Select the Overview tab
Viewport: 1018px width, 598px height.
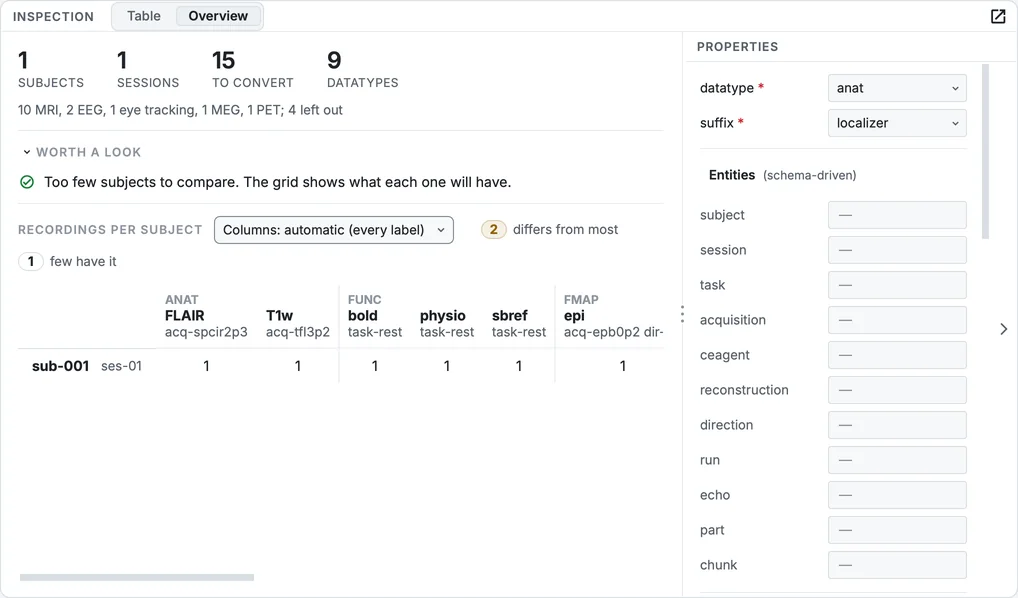point(218,16)
